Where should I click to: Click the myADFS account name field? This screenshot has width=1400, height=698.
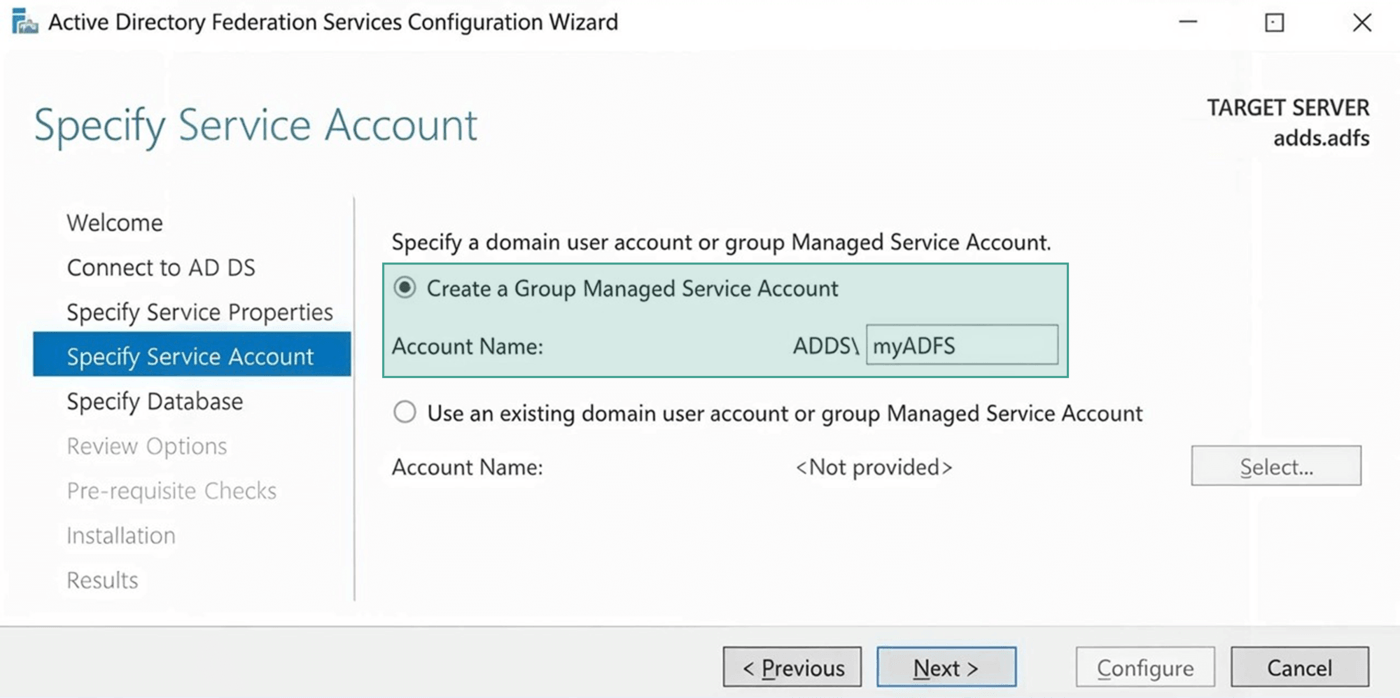pos(960,346)
